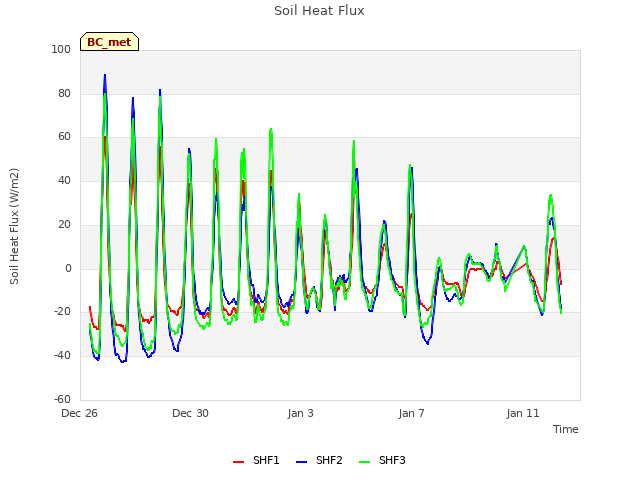Click the -20 y-axis tick label

(x=62, y=311)
